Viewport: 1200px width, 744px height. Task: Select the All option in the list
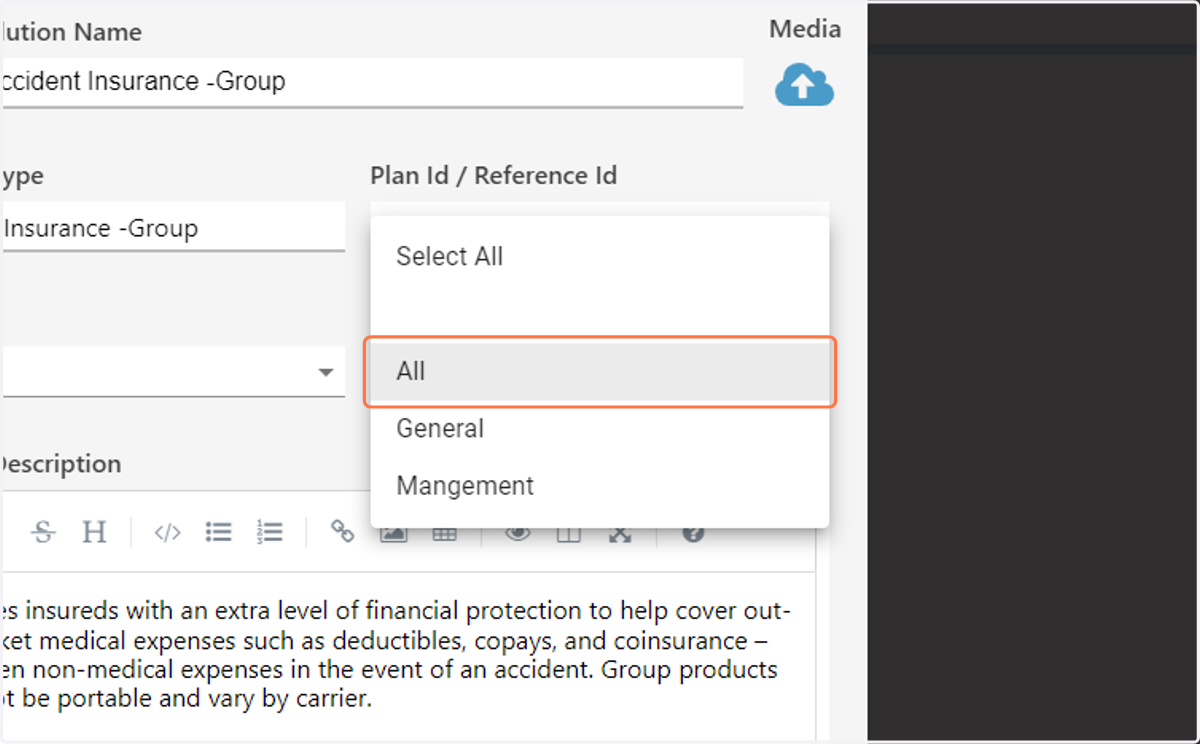pos(600,371)
